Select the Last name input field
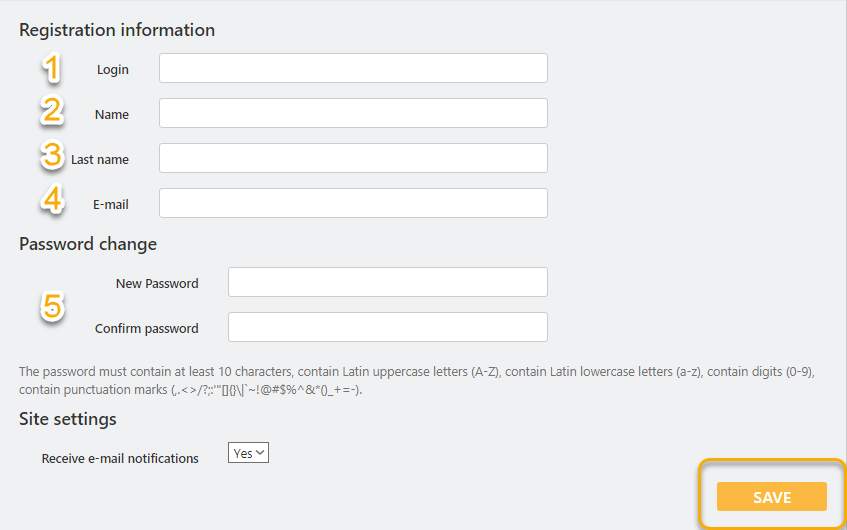This screenshot has width=847, height=530. (353, 158)
